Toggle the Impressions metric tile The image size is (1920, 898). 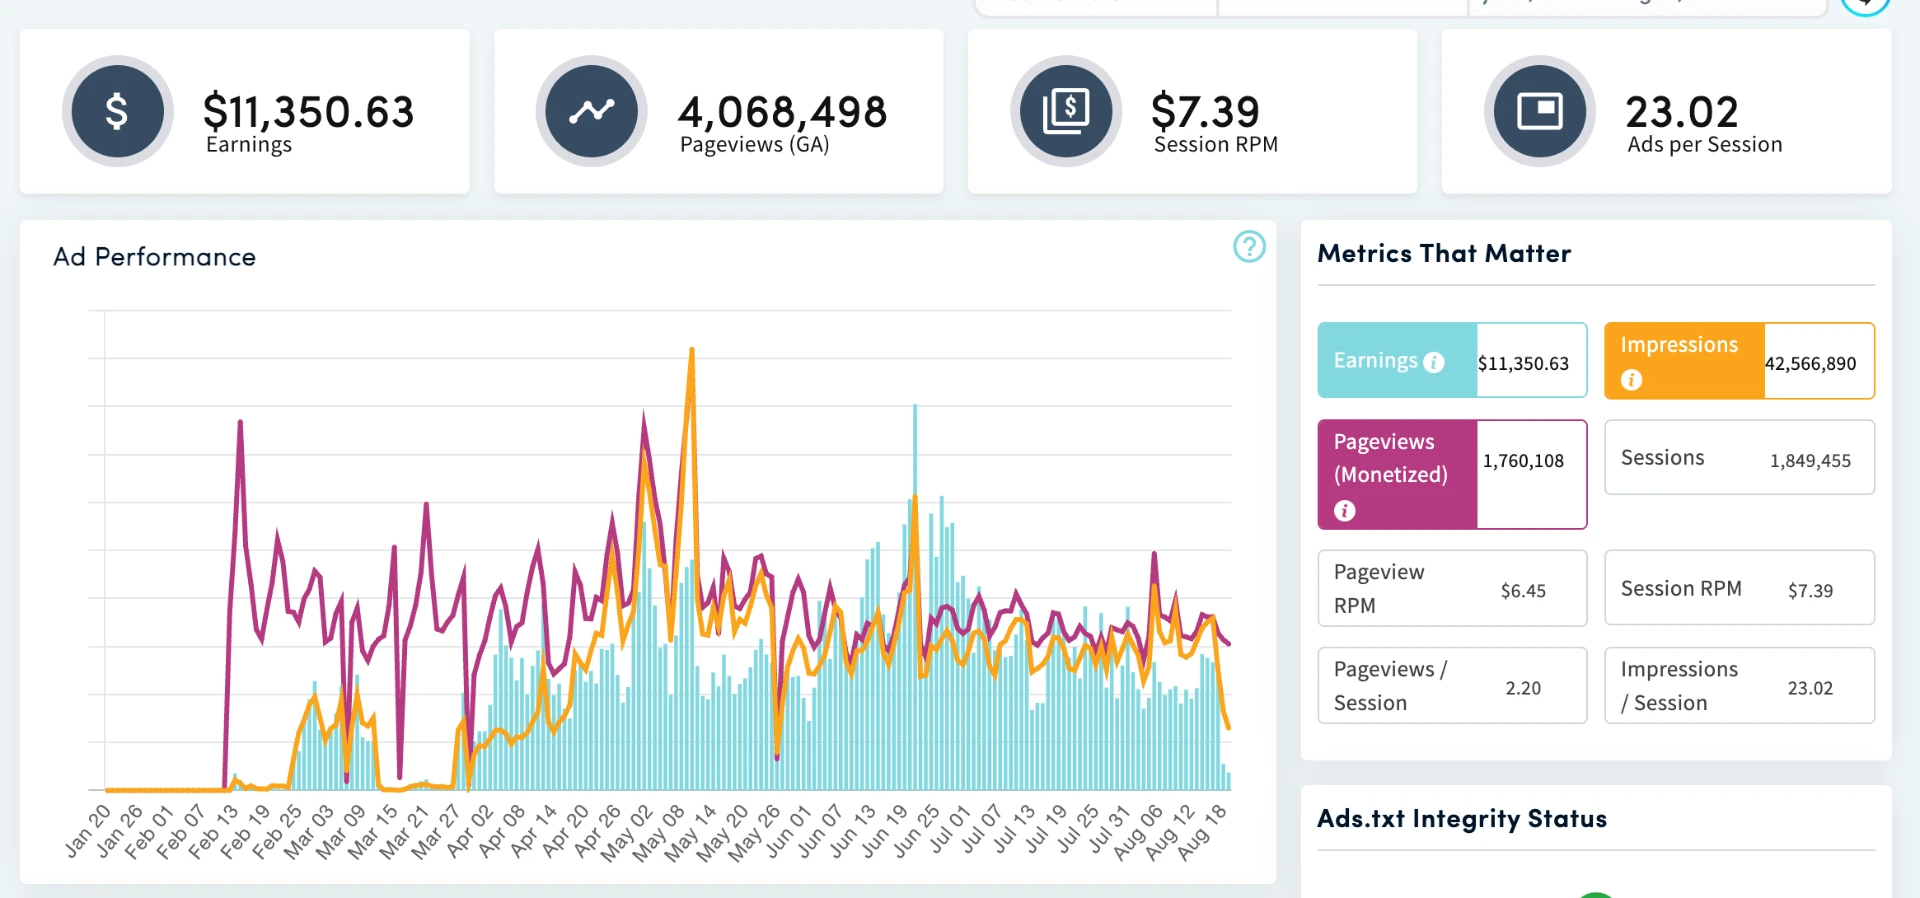tap(1739, 360)
